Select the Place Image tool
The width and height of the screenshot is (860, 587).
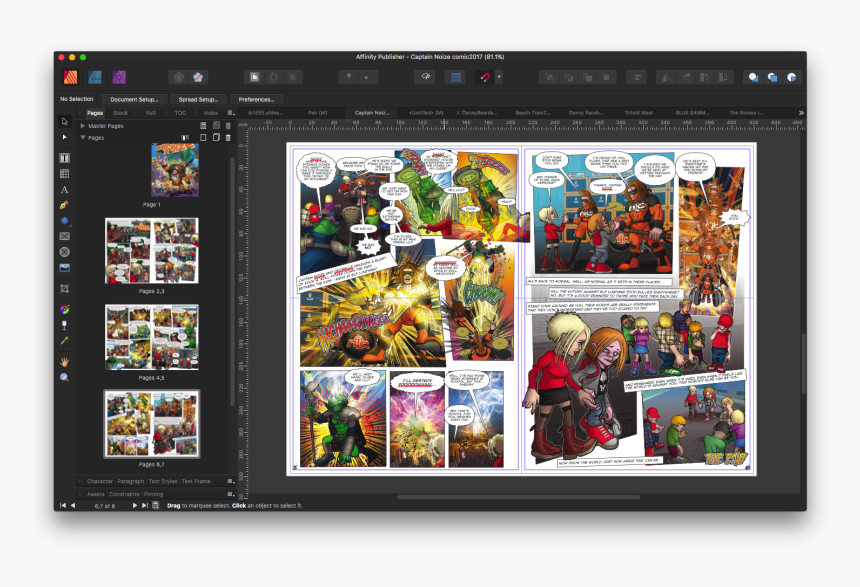pos(64,268)
